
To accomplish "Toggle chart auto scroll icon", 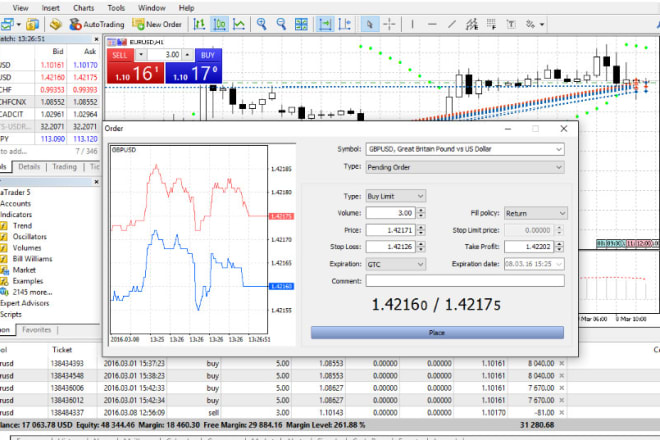I will pos(325,24).
